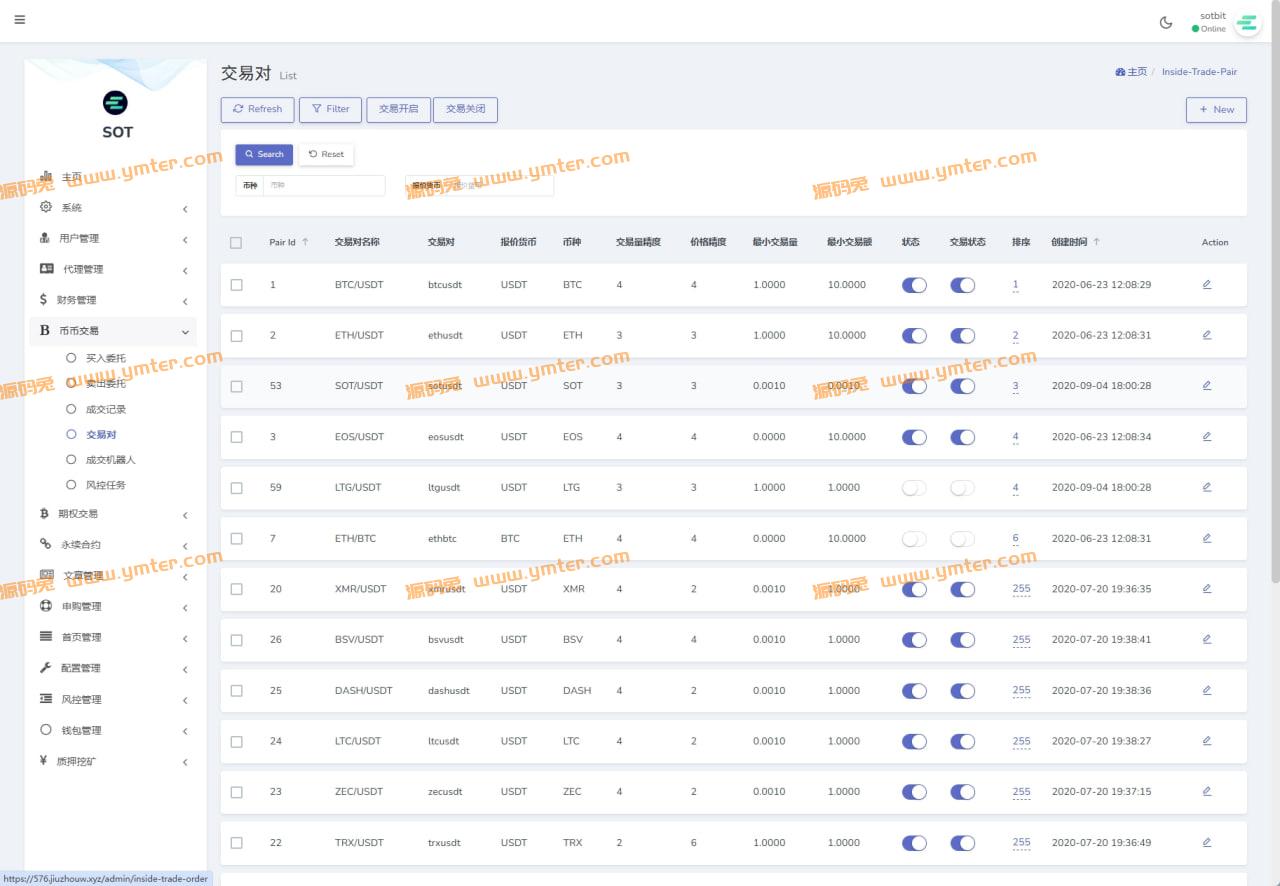
Task: Edit the EOS/USDT row pencil icon
Action: [1207, 436]
